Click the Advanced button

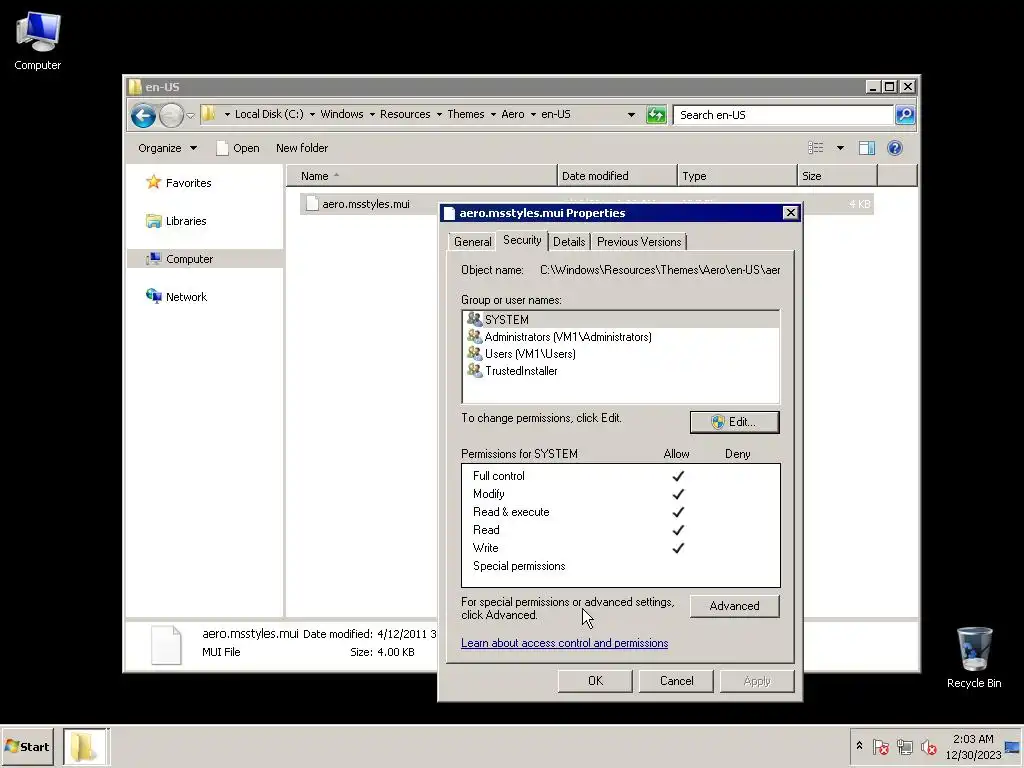734,606
